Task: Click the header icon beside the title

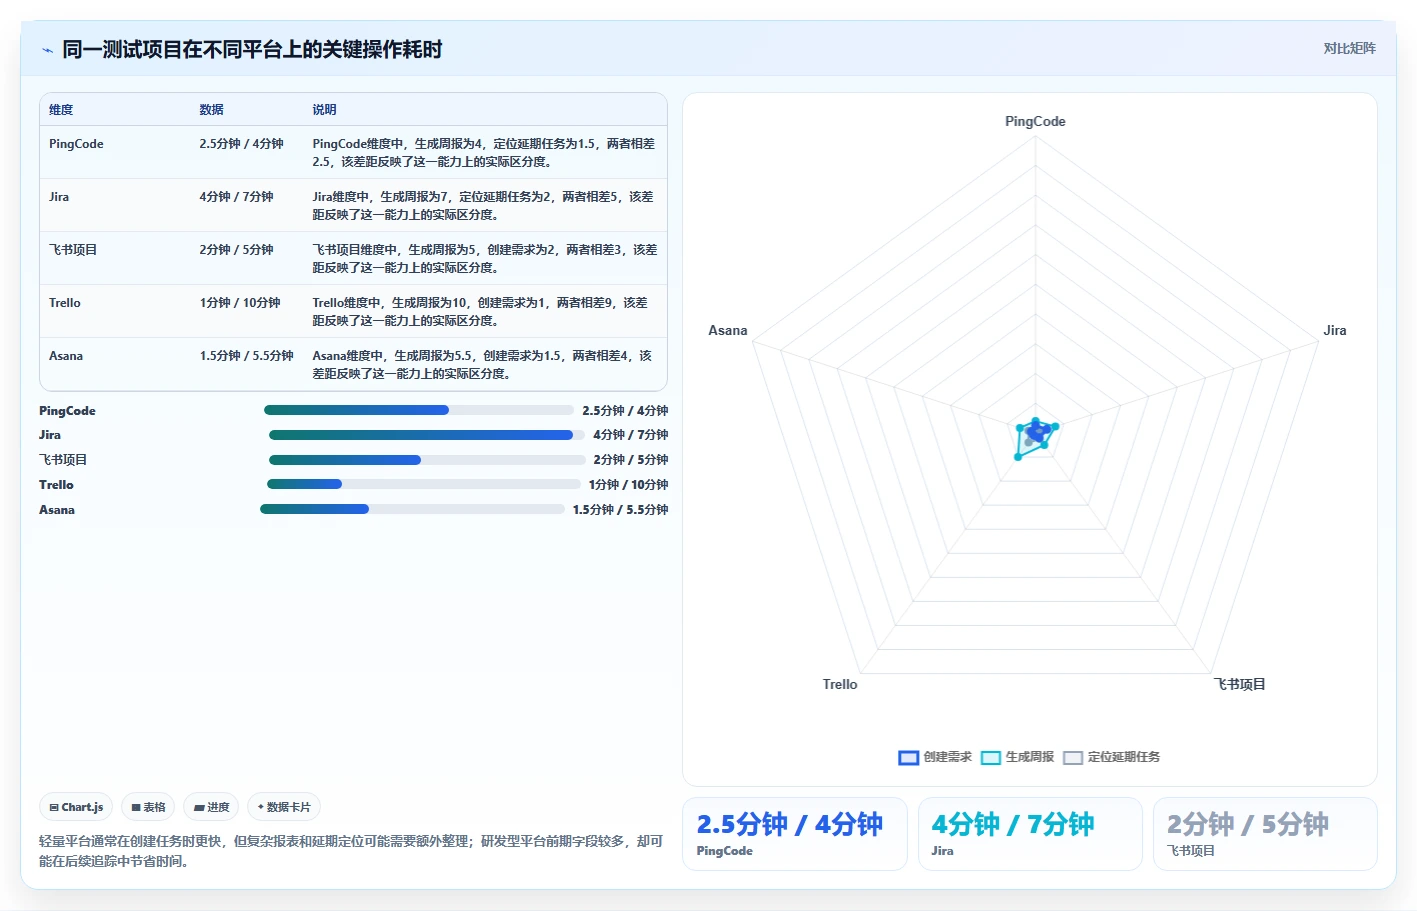Action: pos(47,50)
